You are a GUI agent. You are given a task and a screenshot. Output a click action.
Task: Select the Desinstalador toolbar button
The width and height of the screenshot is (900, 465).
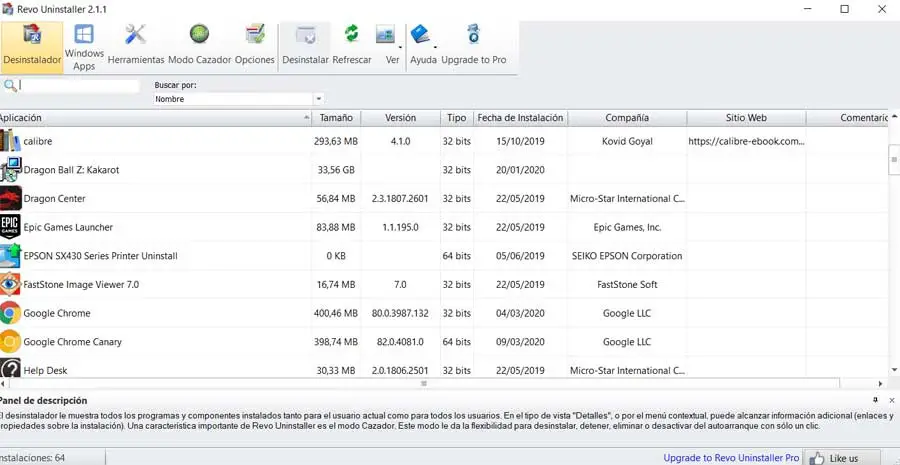(x=32, y=48)
